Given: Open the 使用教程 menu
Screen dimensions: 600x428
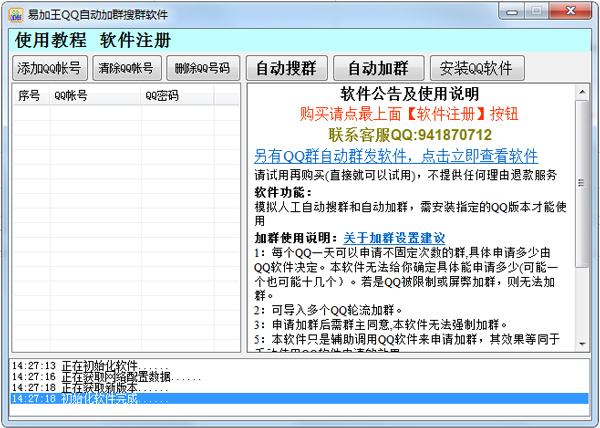Looking at the screenshot, I should (51, 41).
